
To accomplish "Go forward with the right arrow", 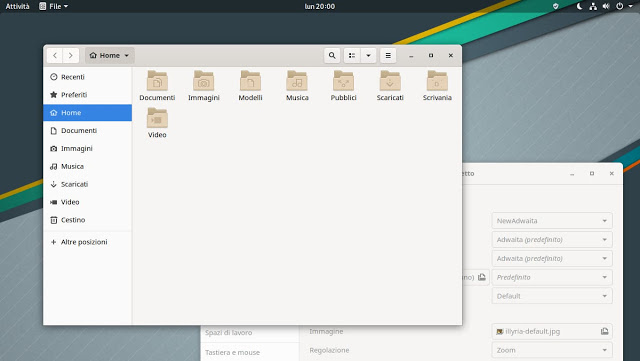I will [71, 56].
